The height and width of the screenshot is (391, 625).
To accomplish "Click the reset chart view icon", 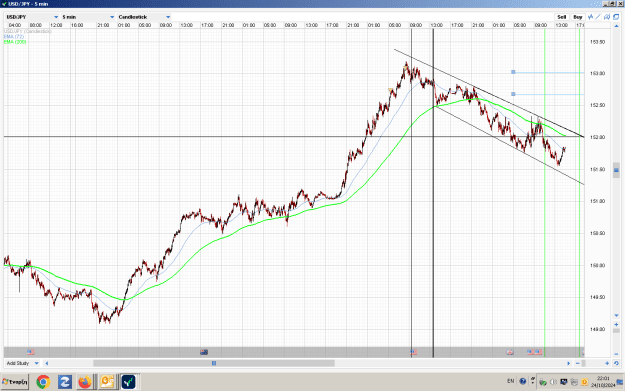I will pyautogui.click(x=616, y=363).
